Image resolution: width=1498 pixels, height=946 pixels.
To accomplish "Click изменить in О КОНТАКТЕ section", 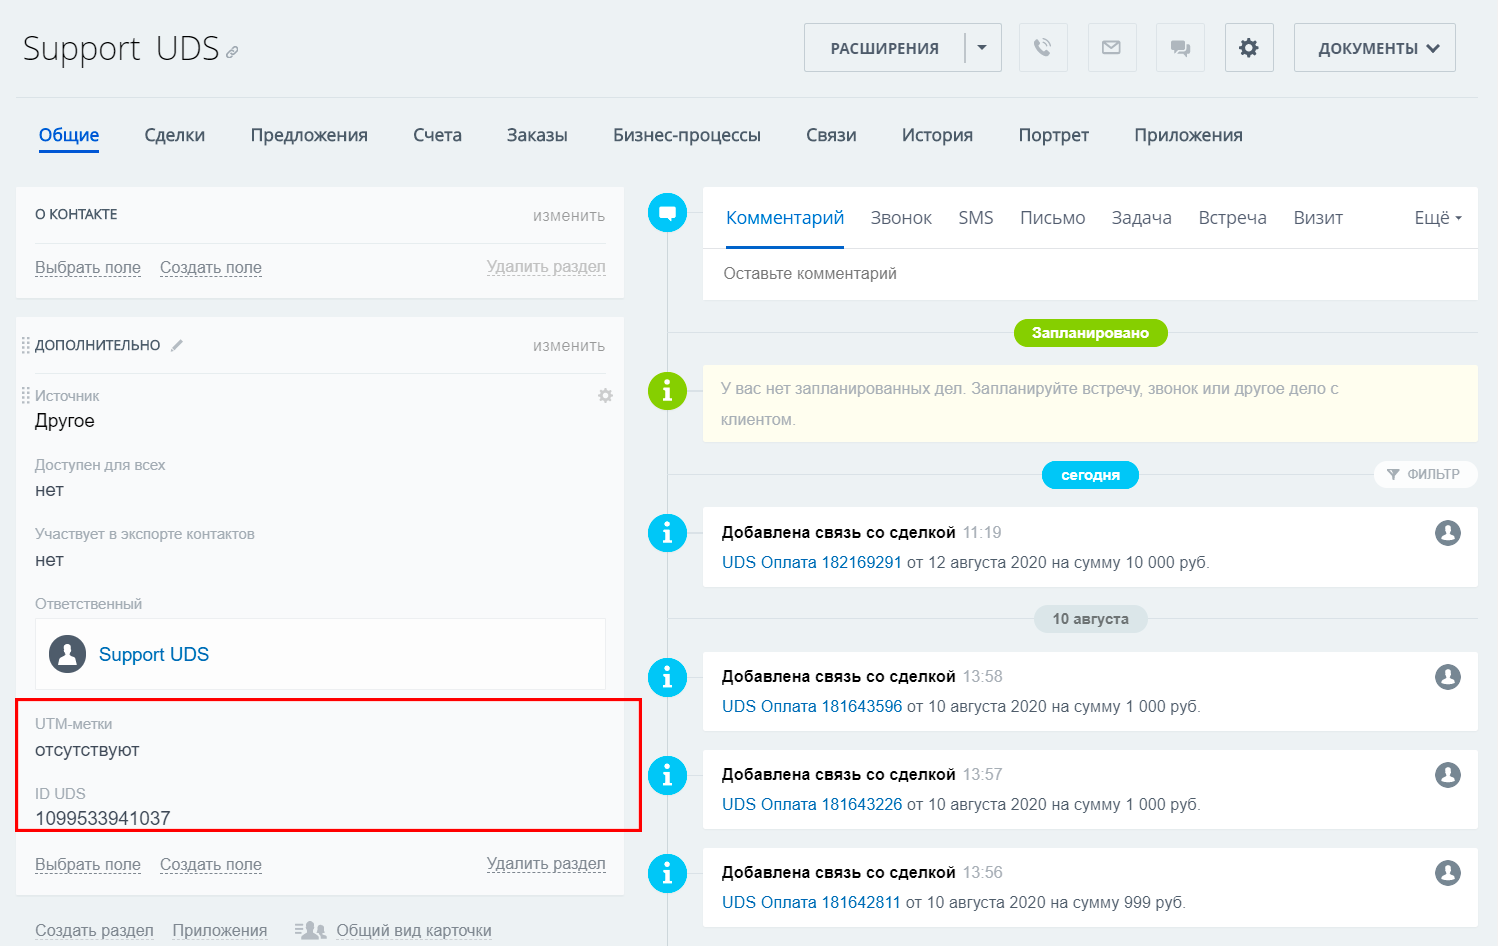I will 568,215.
